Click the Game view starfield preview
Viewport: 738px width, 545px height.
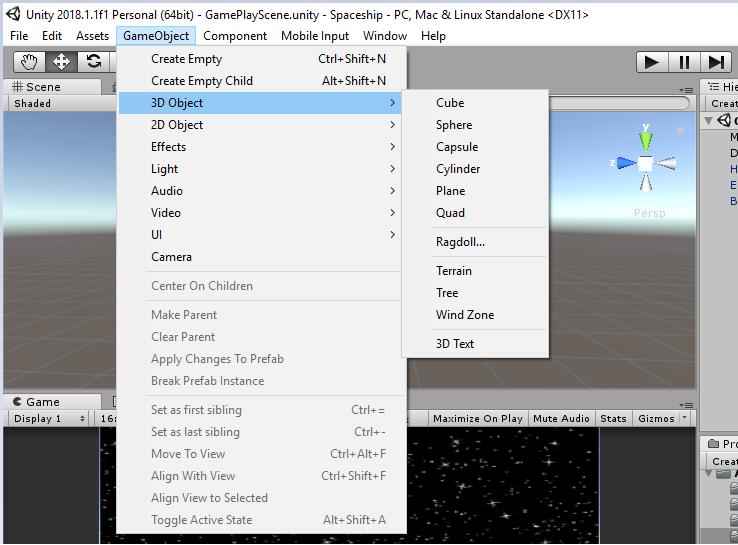pyautogui.click(x=504, y=485)
